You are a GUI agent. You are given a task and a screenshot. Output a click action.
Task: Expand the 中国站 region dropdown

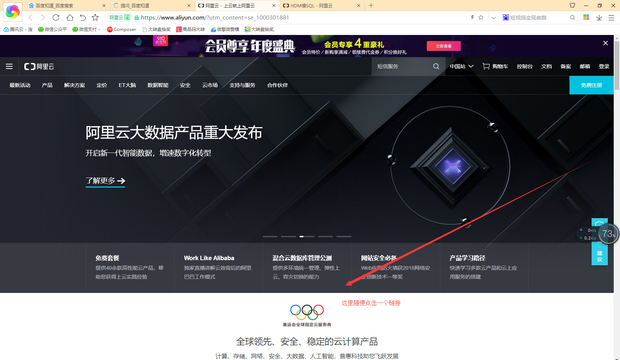point(461,66)
